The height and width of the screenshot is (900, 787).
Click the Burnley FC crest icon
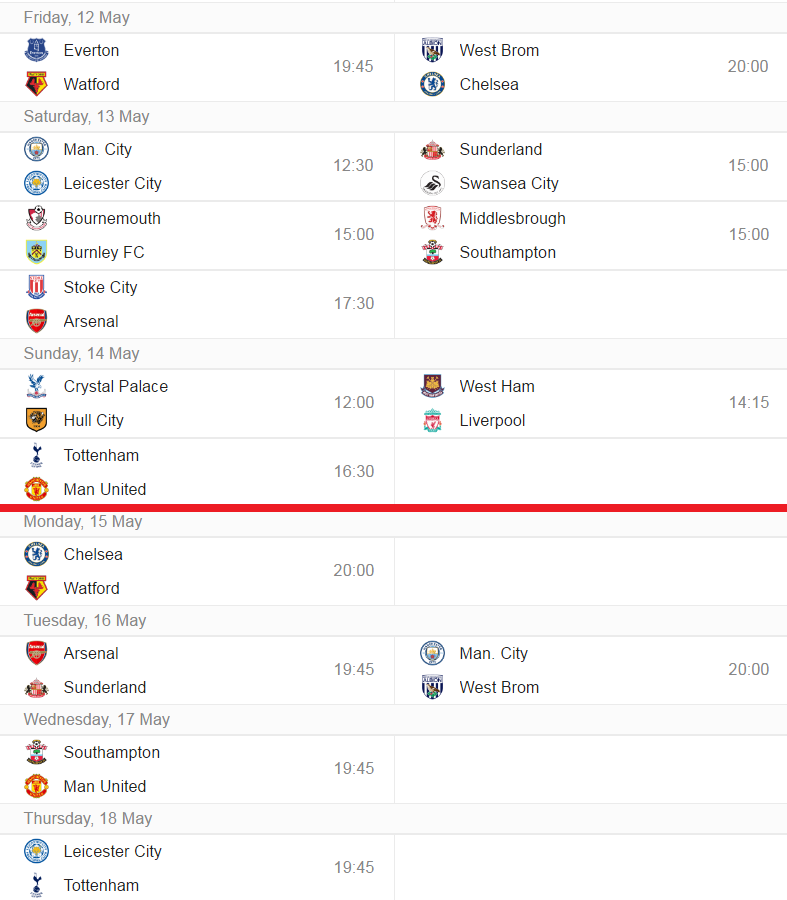coord(36,252)
